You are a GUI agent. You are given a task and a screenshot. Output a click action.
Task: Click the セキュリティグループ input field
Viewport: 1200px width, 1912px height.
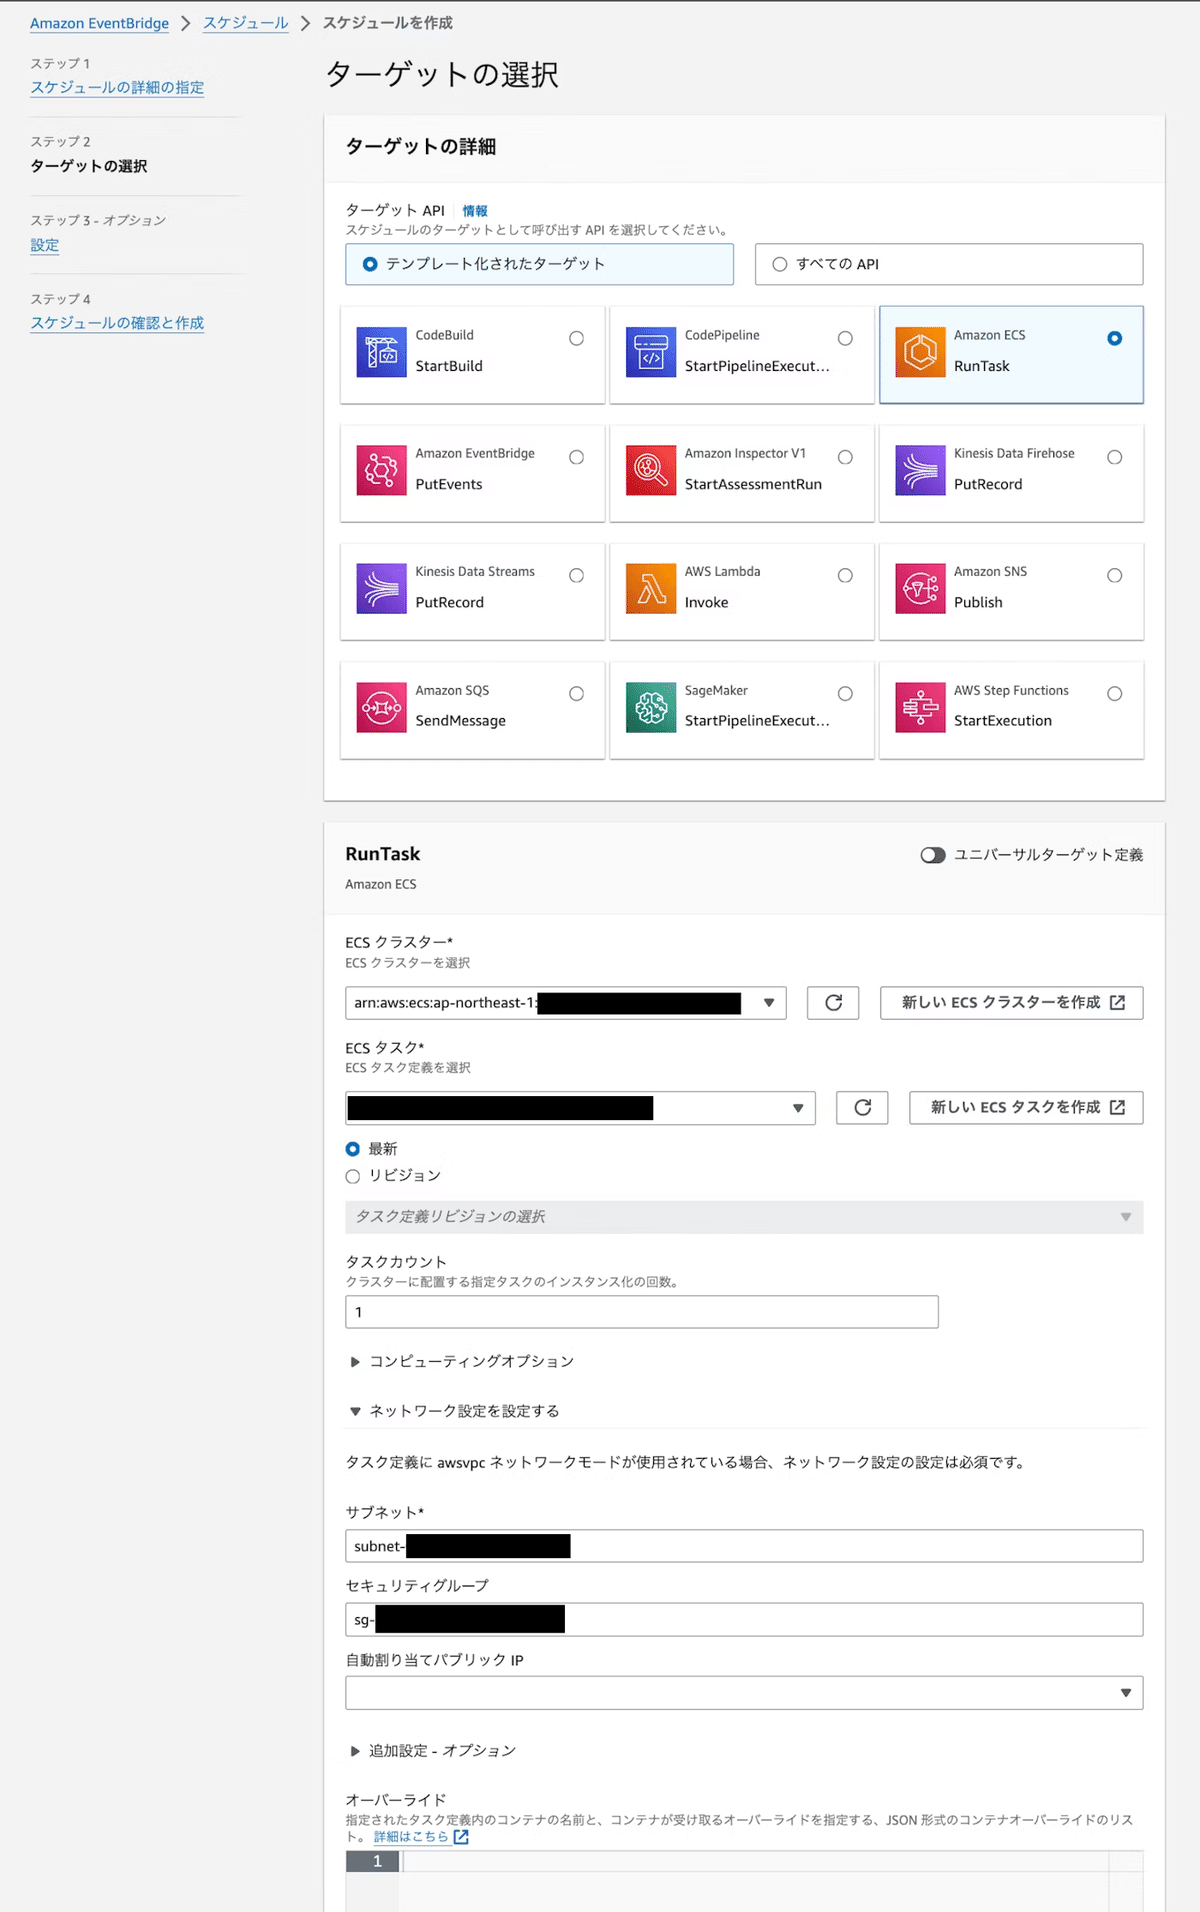pos(744,1620)
